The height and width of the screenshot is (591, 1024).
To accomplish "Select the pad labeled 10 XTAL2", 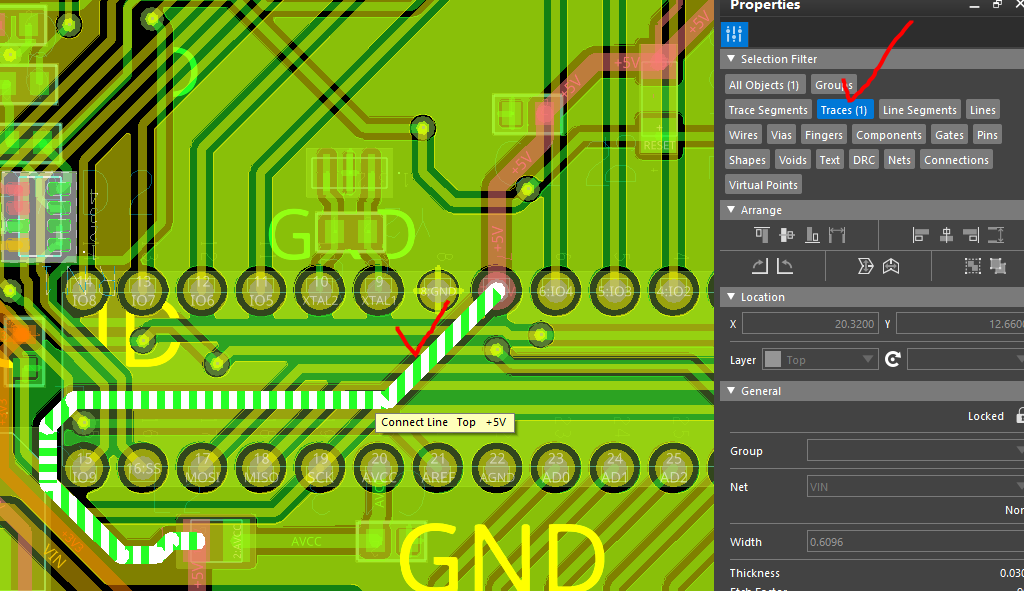I will (x=320, y=291).
